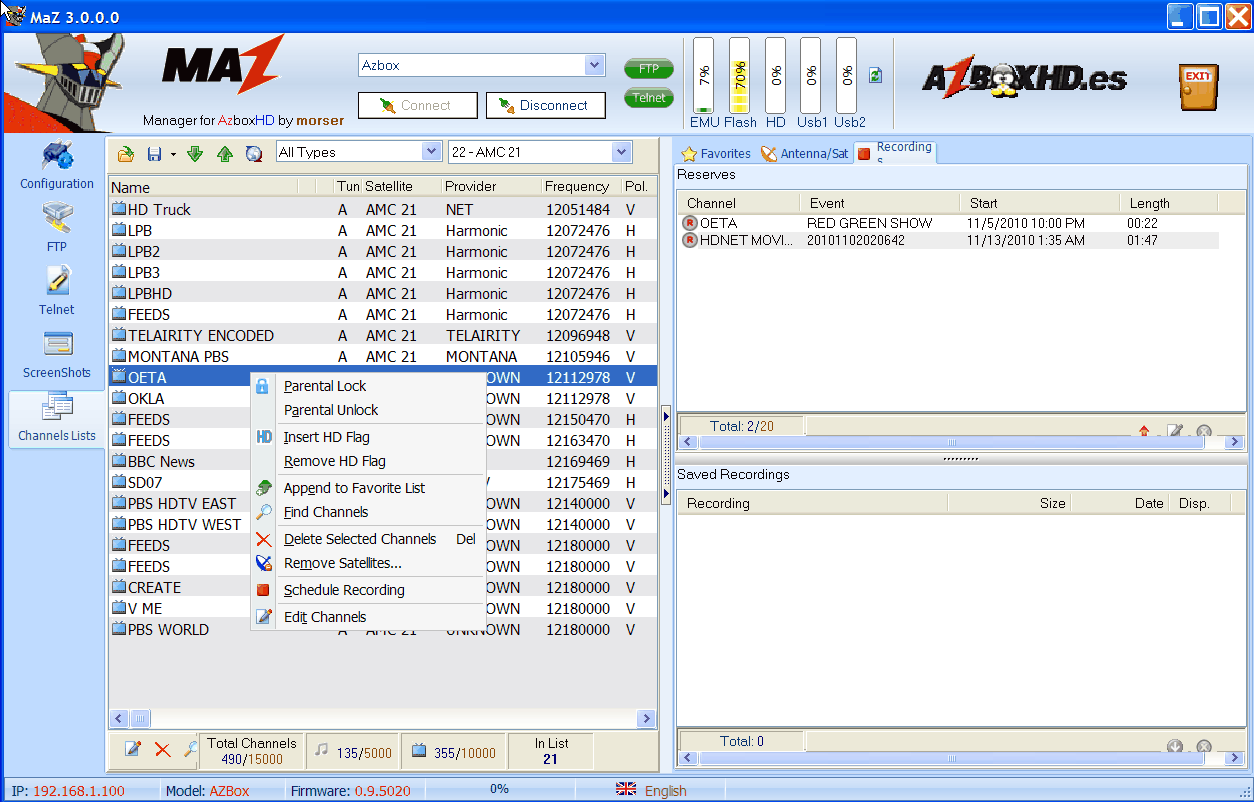Sort Reserves by Start column header
Screen dimensions: 1254x802
[1039, 203]
